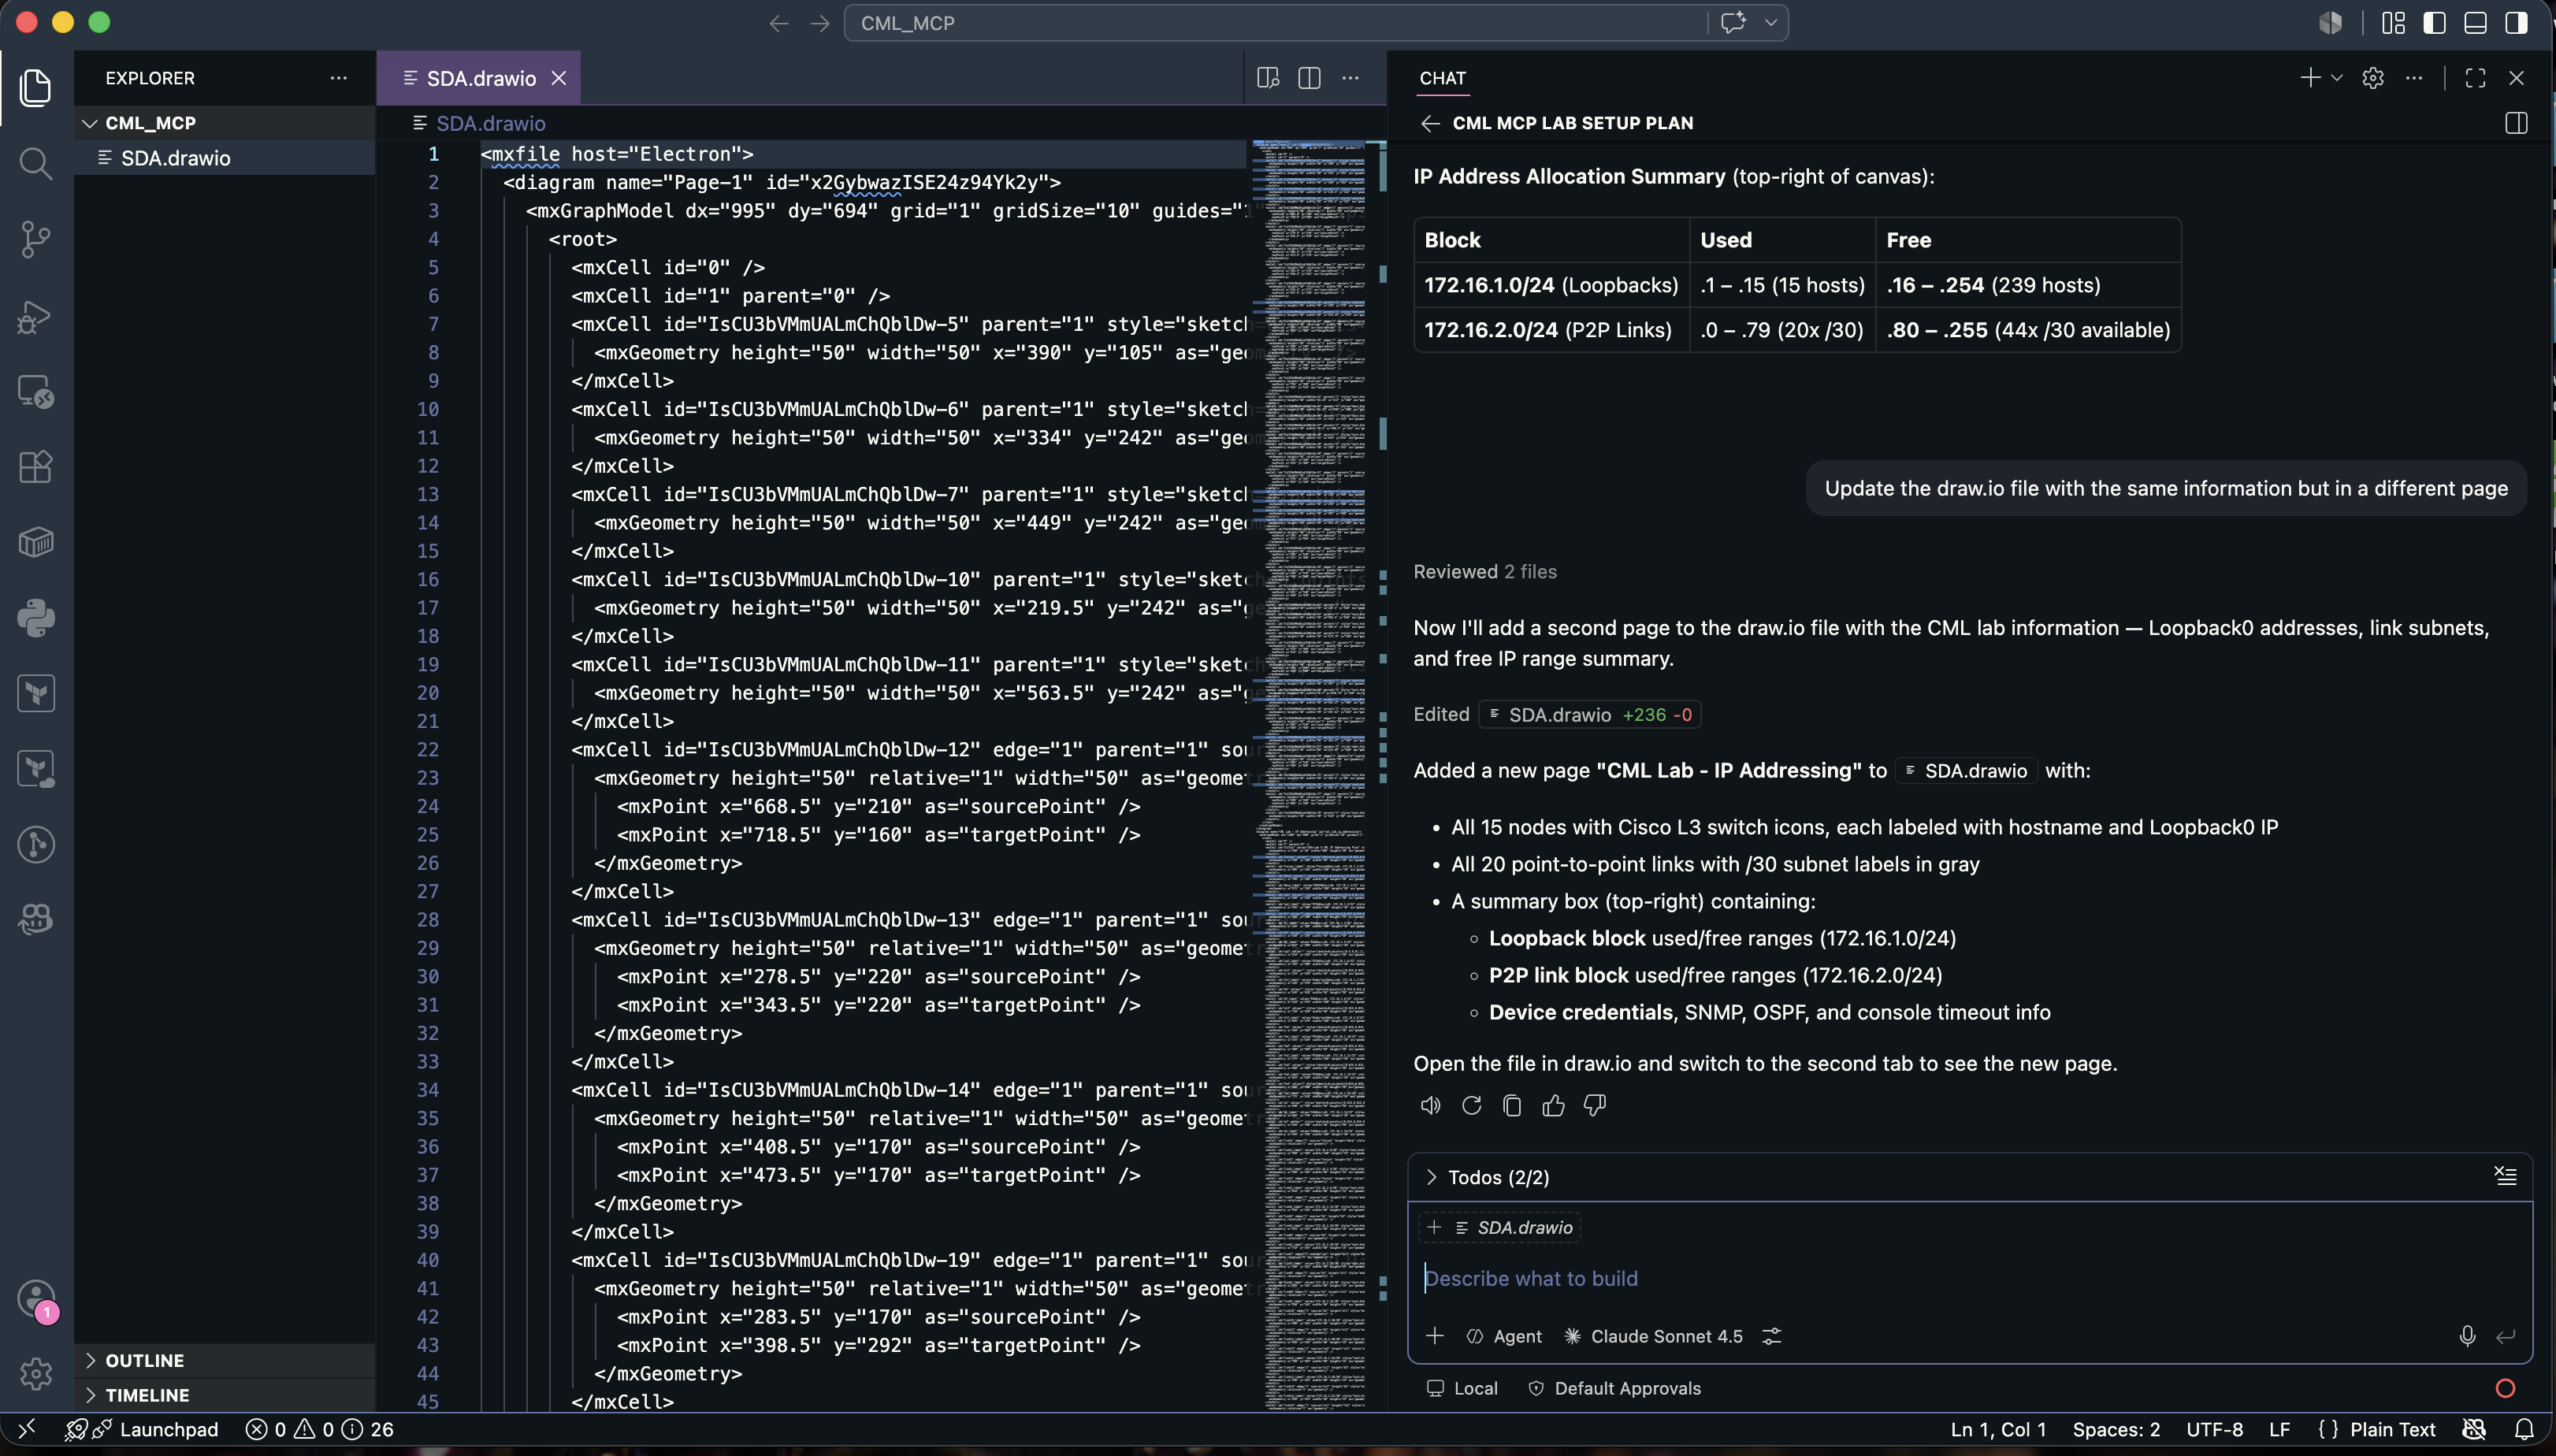2556x1456 pixels.
Task: Copy the chat response
Action: (1512, 1105)
